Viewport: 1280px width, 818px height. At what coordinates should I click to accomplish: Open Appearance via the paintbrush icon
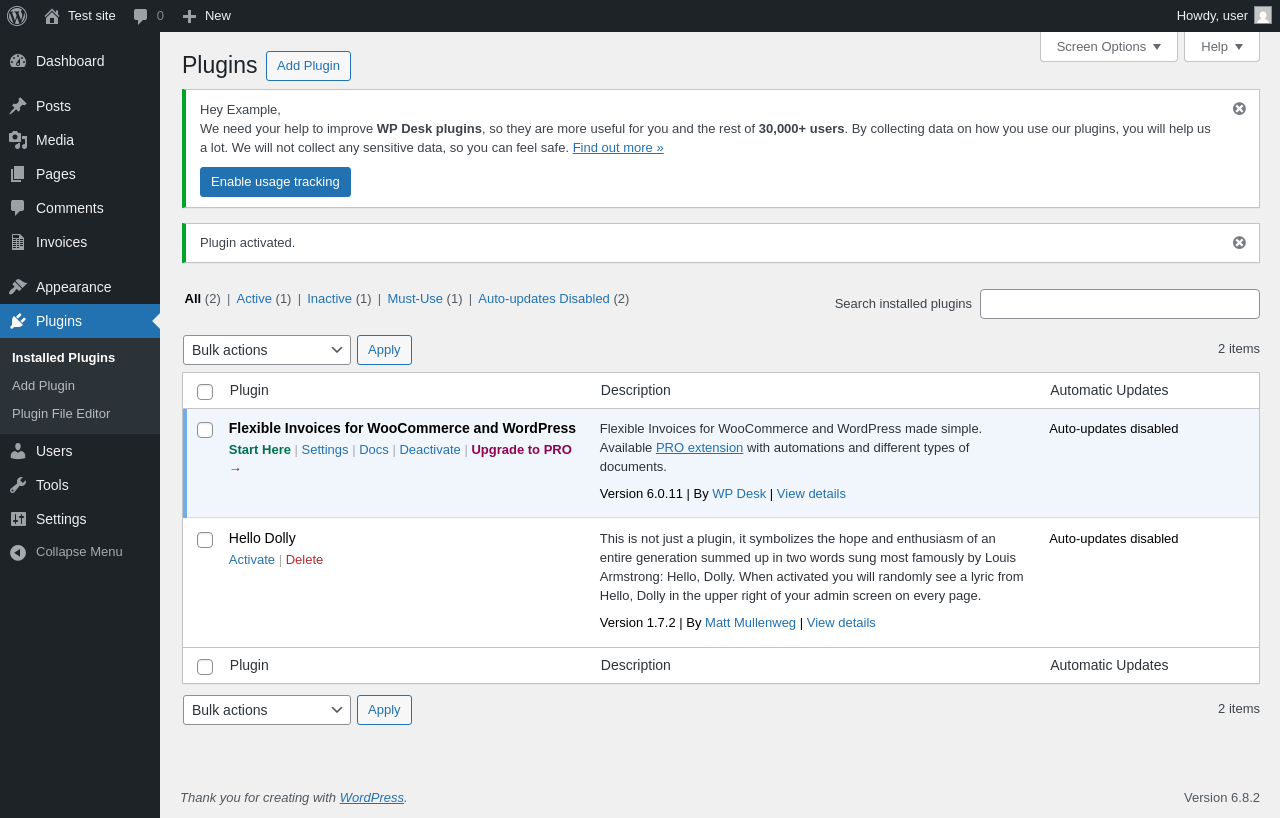tap(18, 287)
